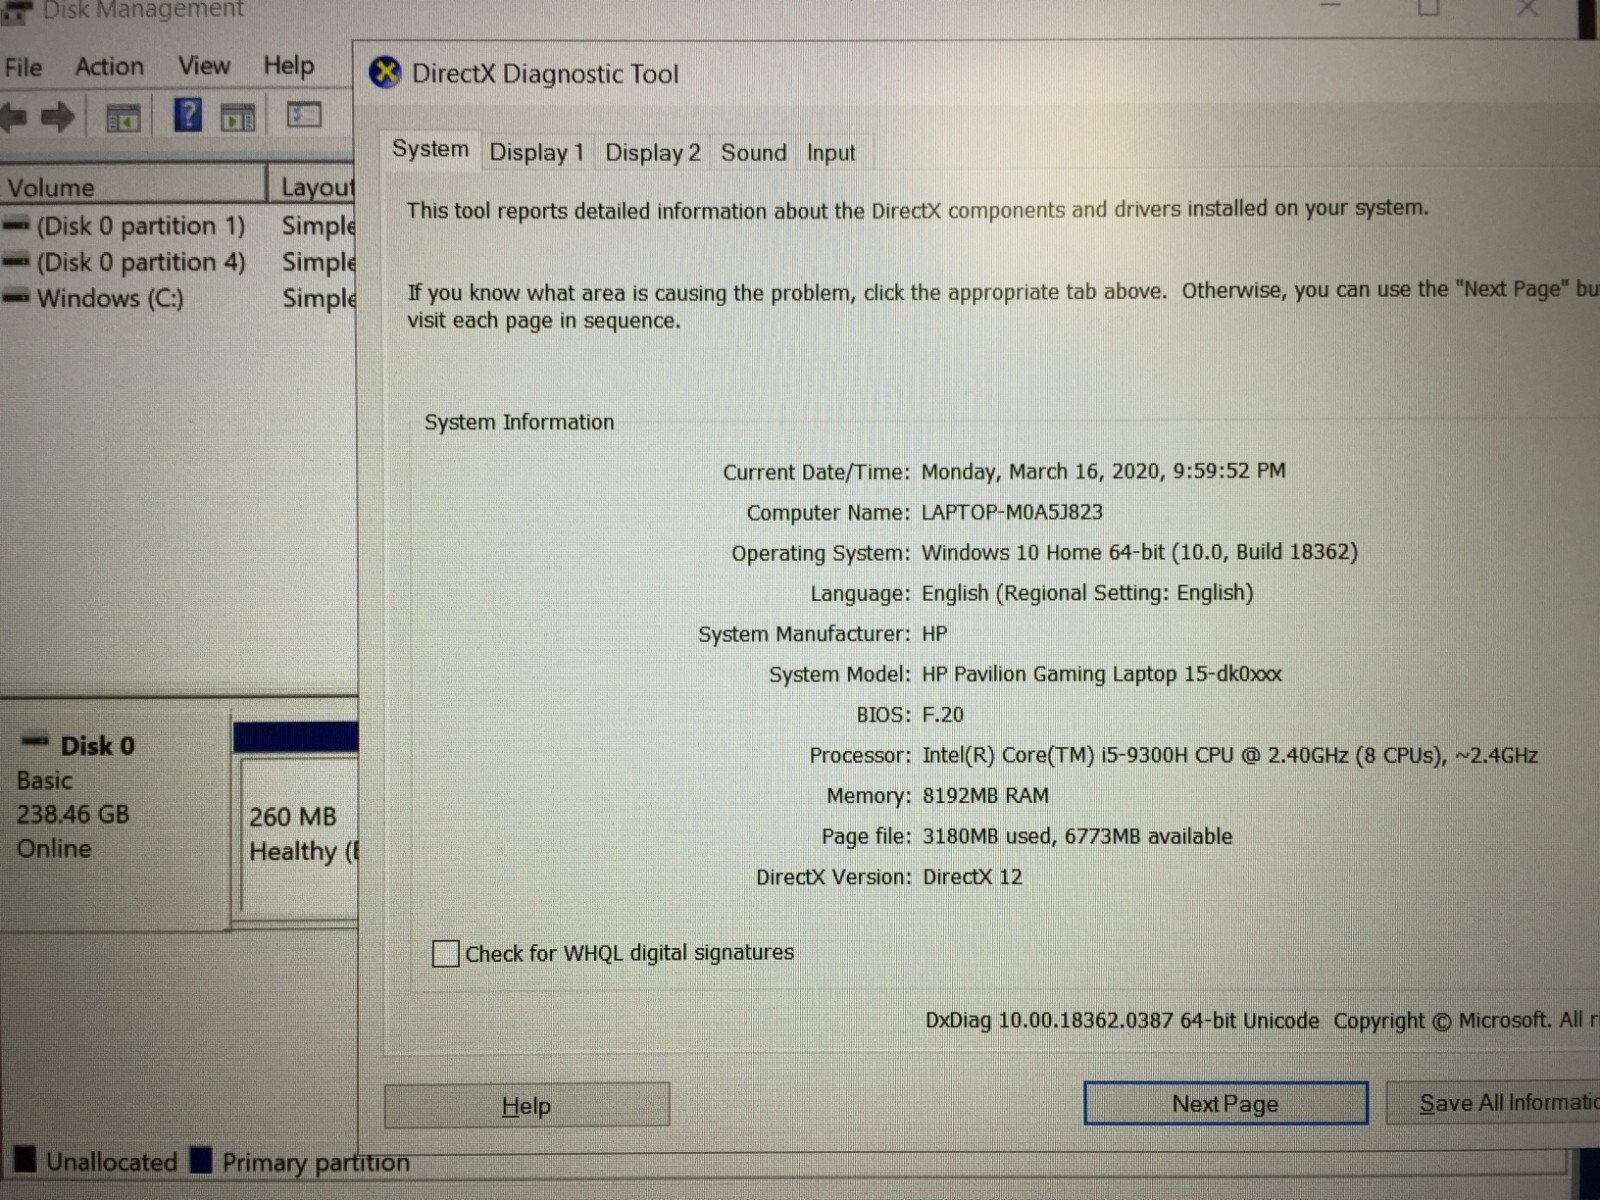
Task: Click the System Manufacturer value HP
Action: [x=934, y=634]
